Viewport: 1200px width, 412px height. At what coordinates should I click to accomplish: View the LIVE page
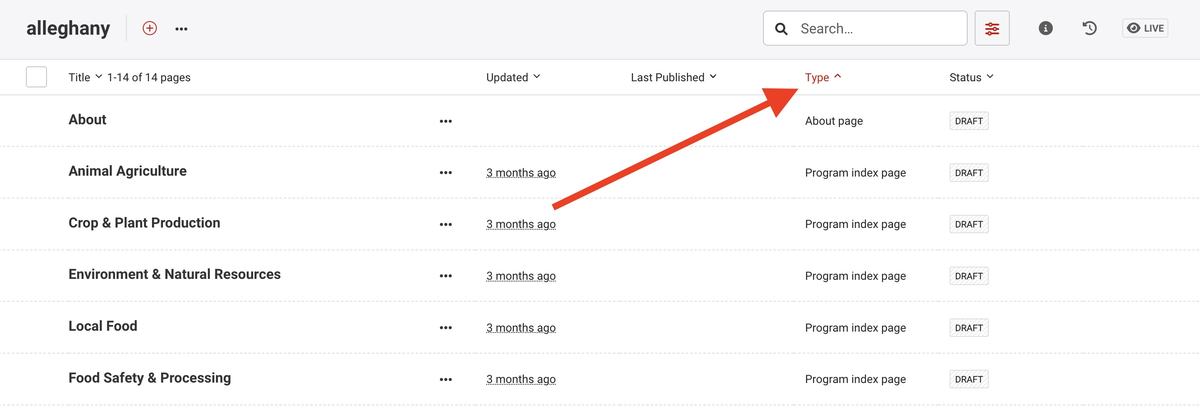coord(1145,29)
